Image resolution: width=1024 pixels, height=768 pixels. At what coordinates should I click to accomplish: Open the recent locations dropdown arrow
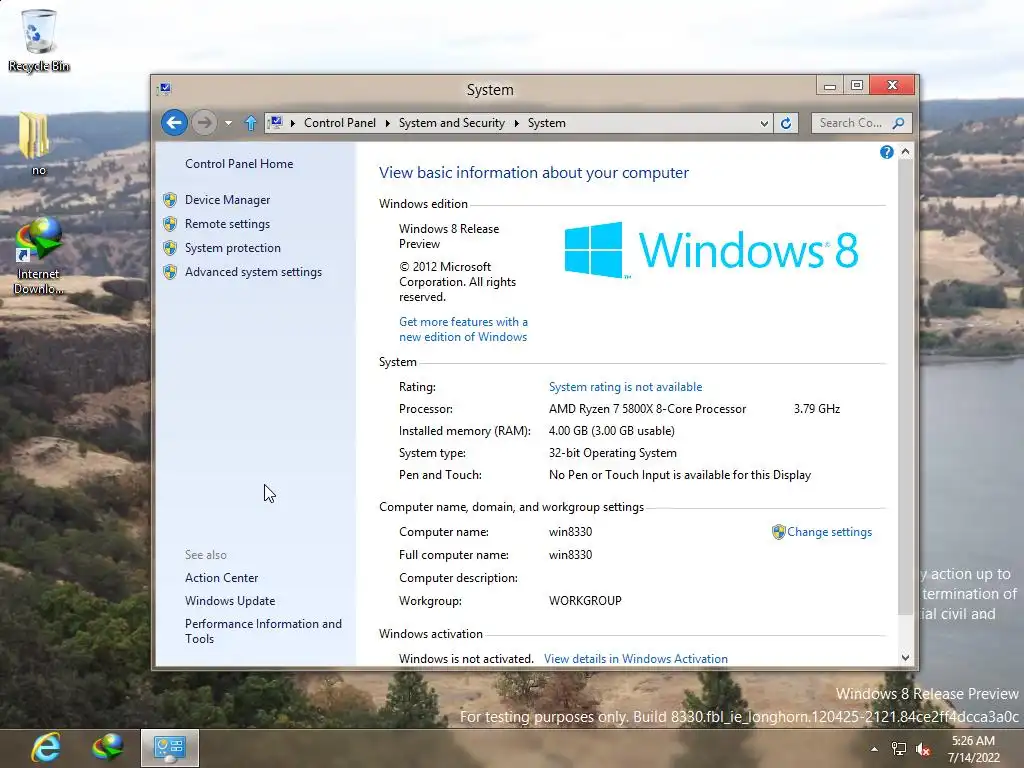[229, 123]
